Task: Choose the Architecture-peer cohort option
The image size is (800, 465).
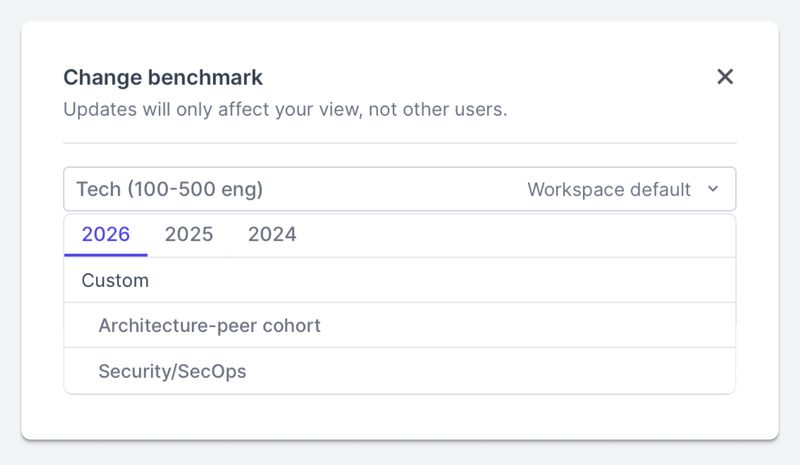Action: (x=209, y=326)
